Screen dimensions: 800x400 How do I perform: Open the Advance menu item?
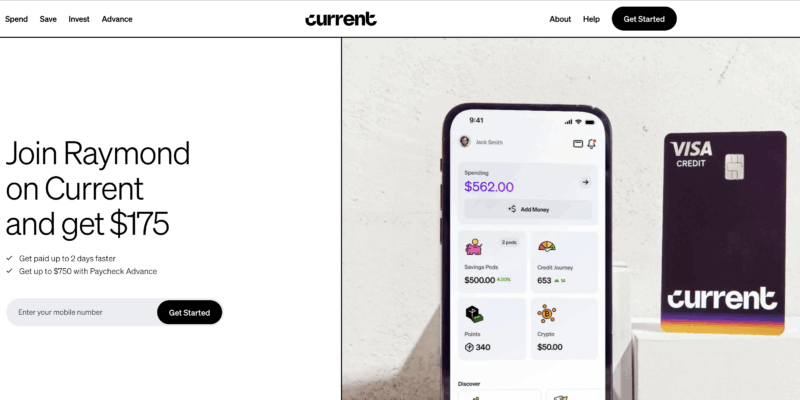pyautogui.click(x=117, y=19)
